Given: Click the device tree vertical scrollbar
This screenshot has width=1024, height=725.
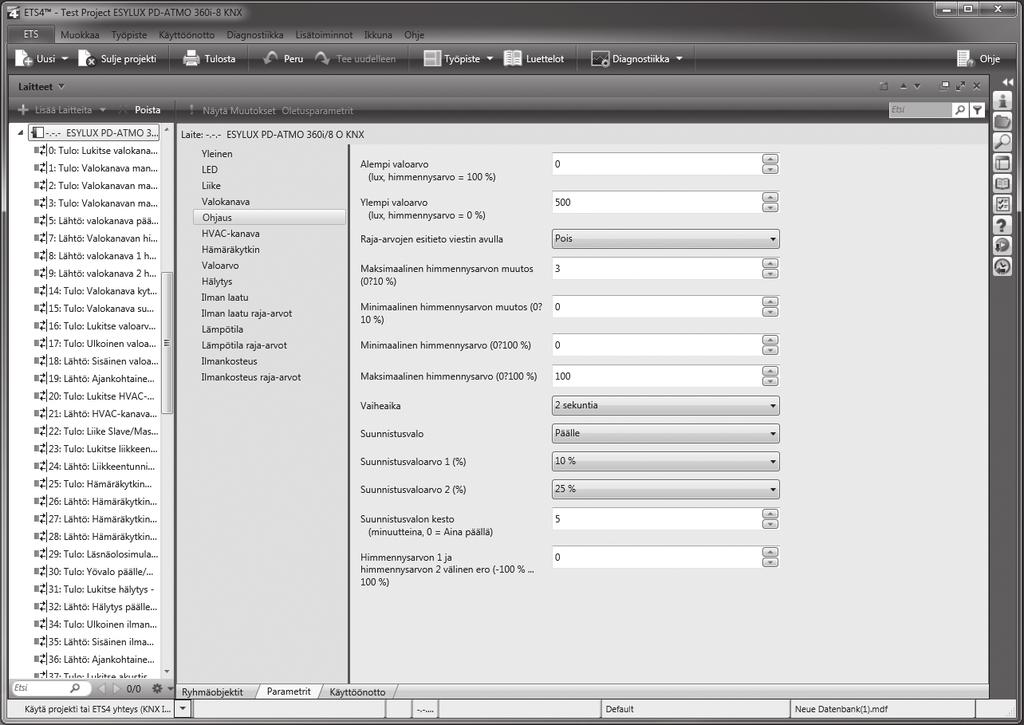Looking at the screenshot, I should [167, 342].
